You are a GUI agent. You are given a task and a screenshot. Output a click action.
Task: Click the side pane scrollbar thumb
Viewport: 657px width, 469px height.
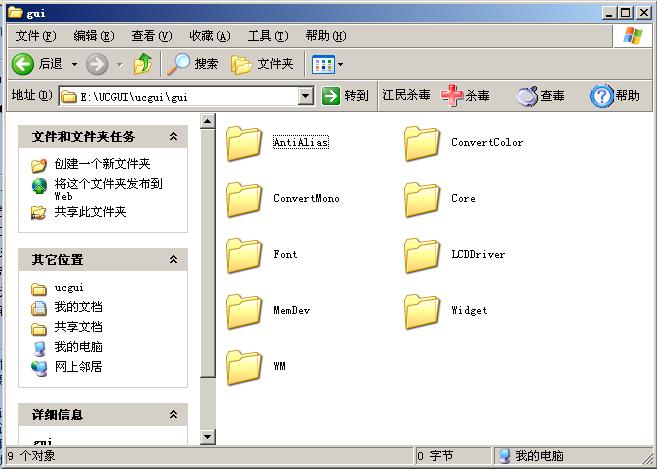pyautogui.click(x=207, y=253)
